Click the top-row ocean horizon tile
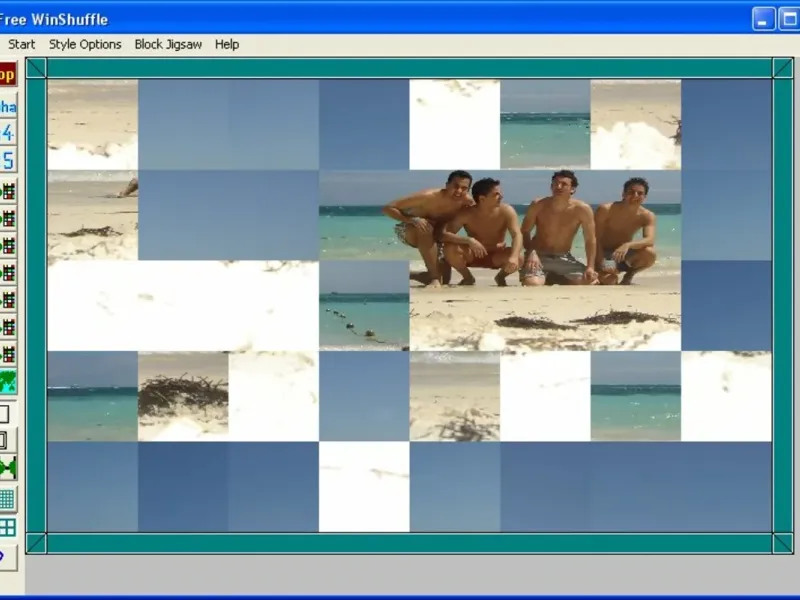 [545, 124]
